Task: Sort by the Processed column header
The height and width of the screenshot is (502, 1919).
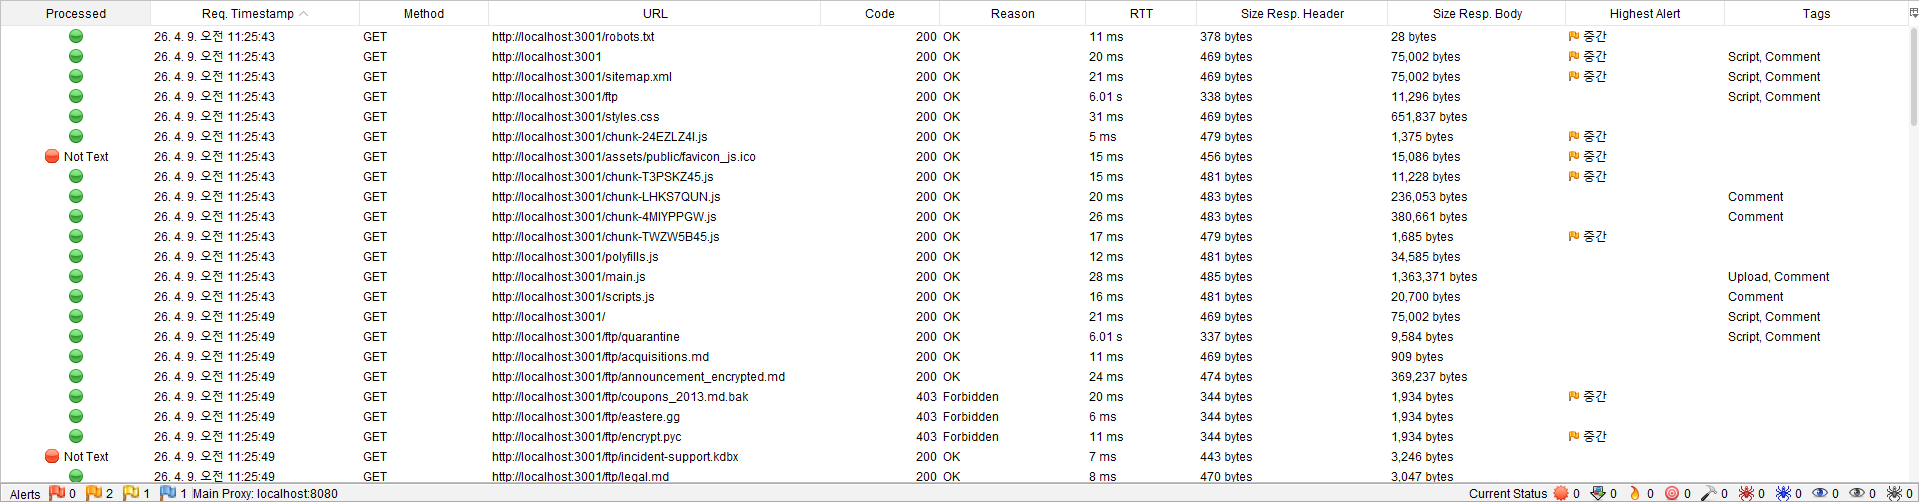Action: (x=76, y=13)
